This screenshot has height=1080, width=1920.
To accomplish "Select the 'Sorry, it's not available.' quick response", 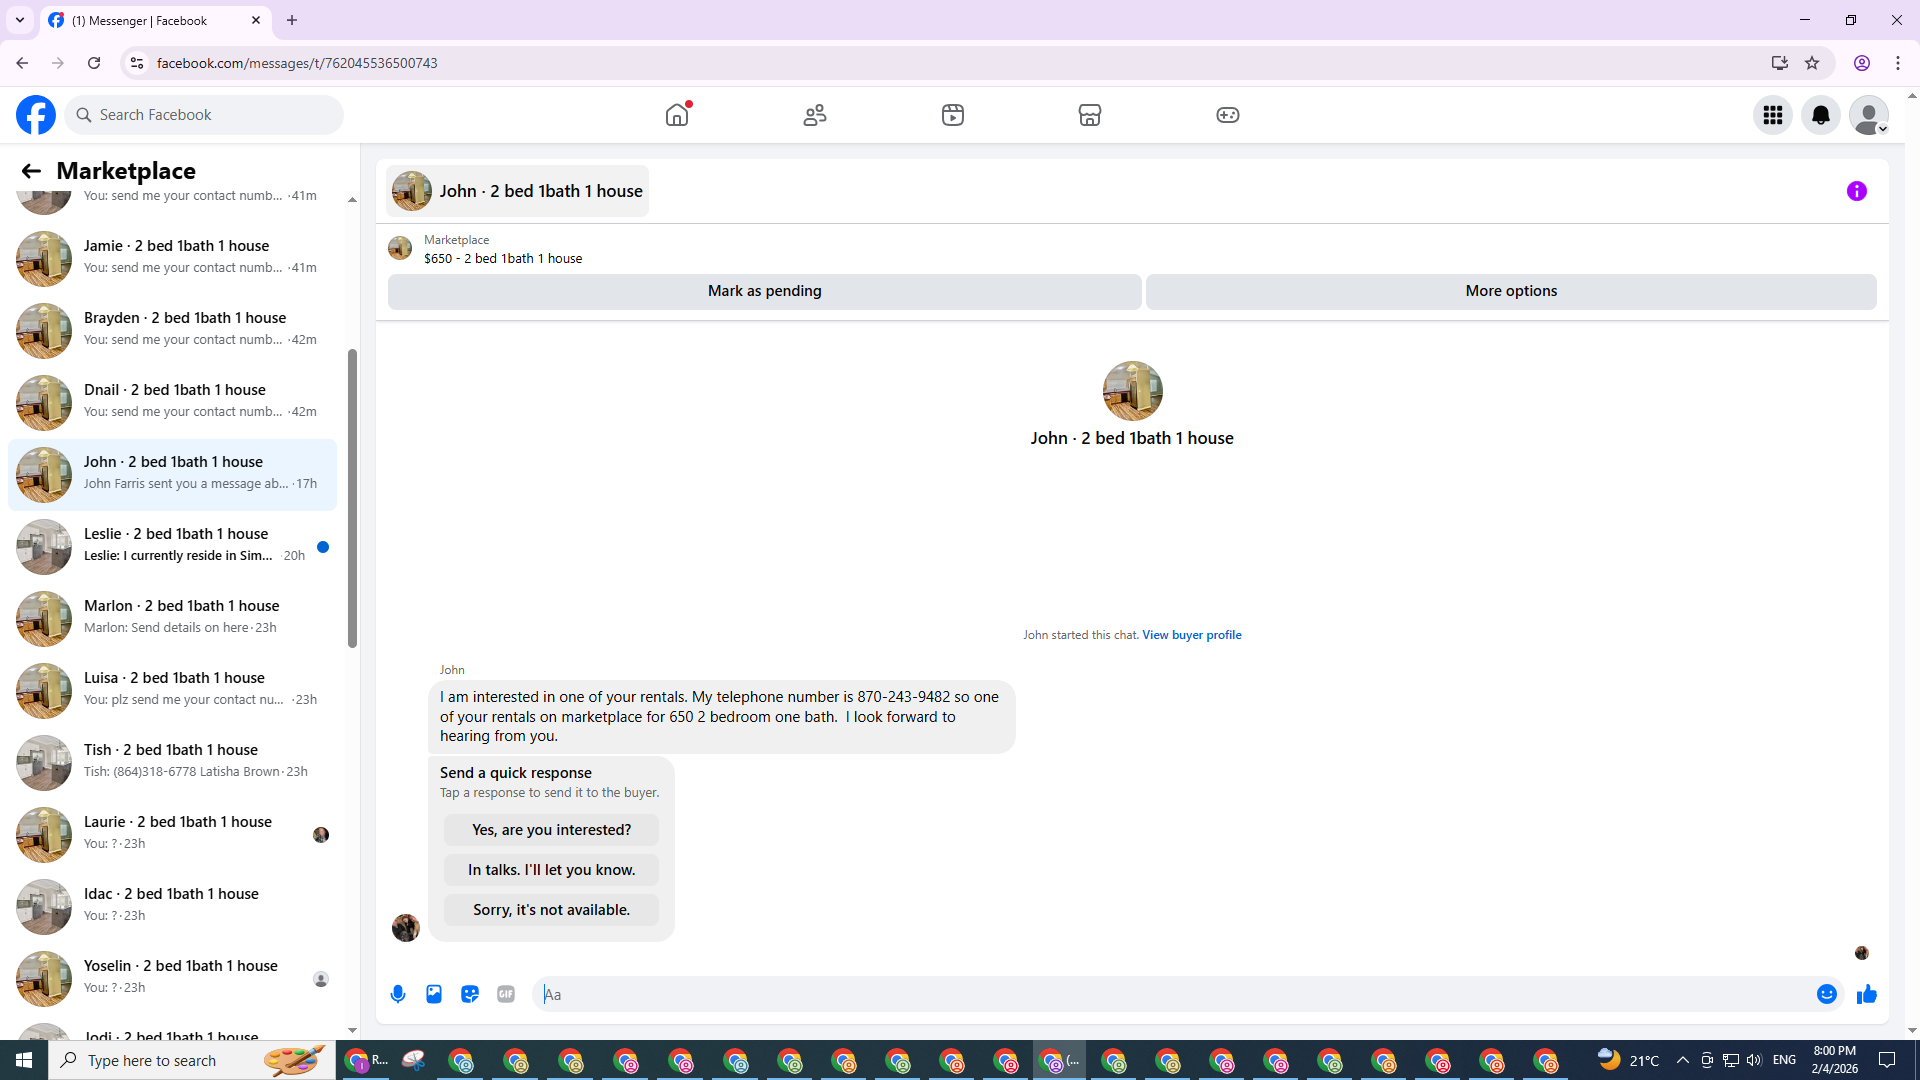I will 551,910.
